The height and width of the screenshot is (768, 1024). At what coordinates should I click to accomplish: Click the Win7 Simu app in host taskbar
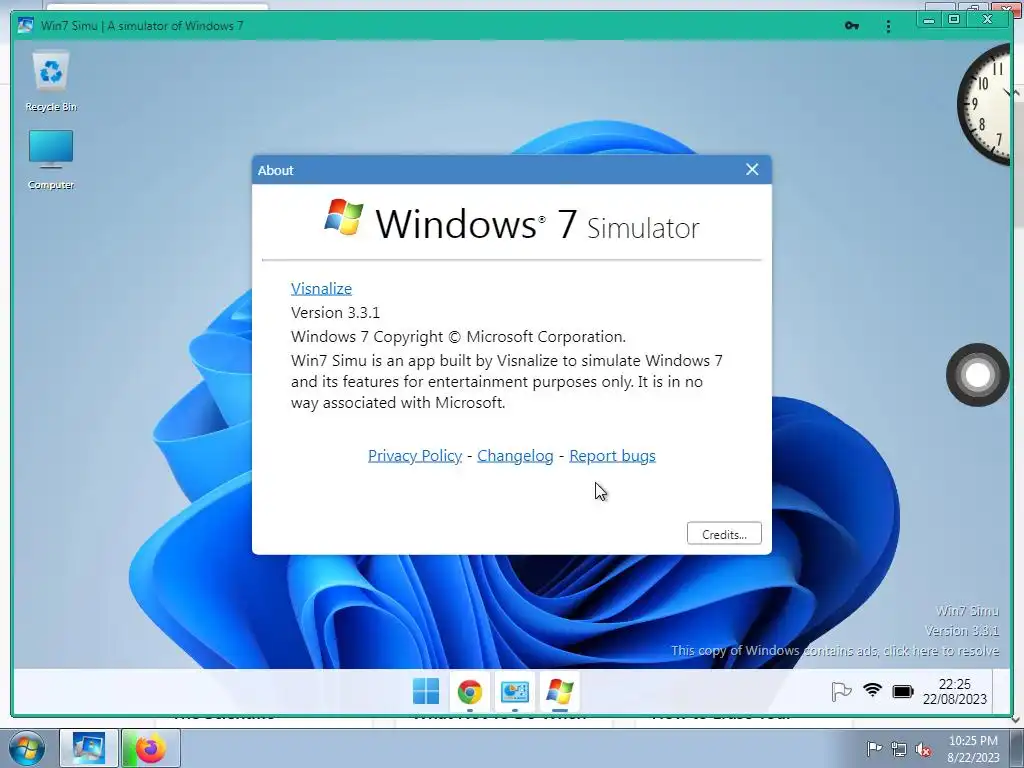point(89,748)
